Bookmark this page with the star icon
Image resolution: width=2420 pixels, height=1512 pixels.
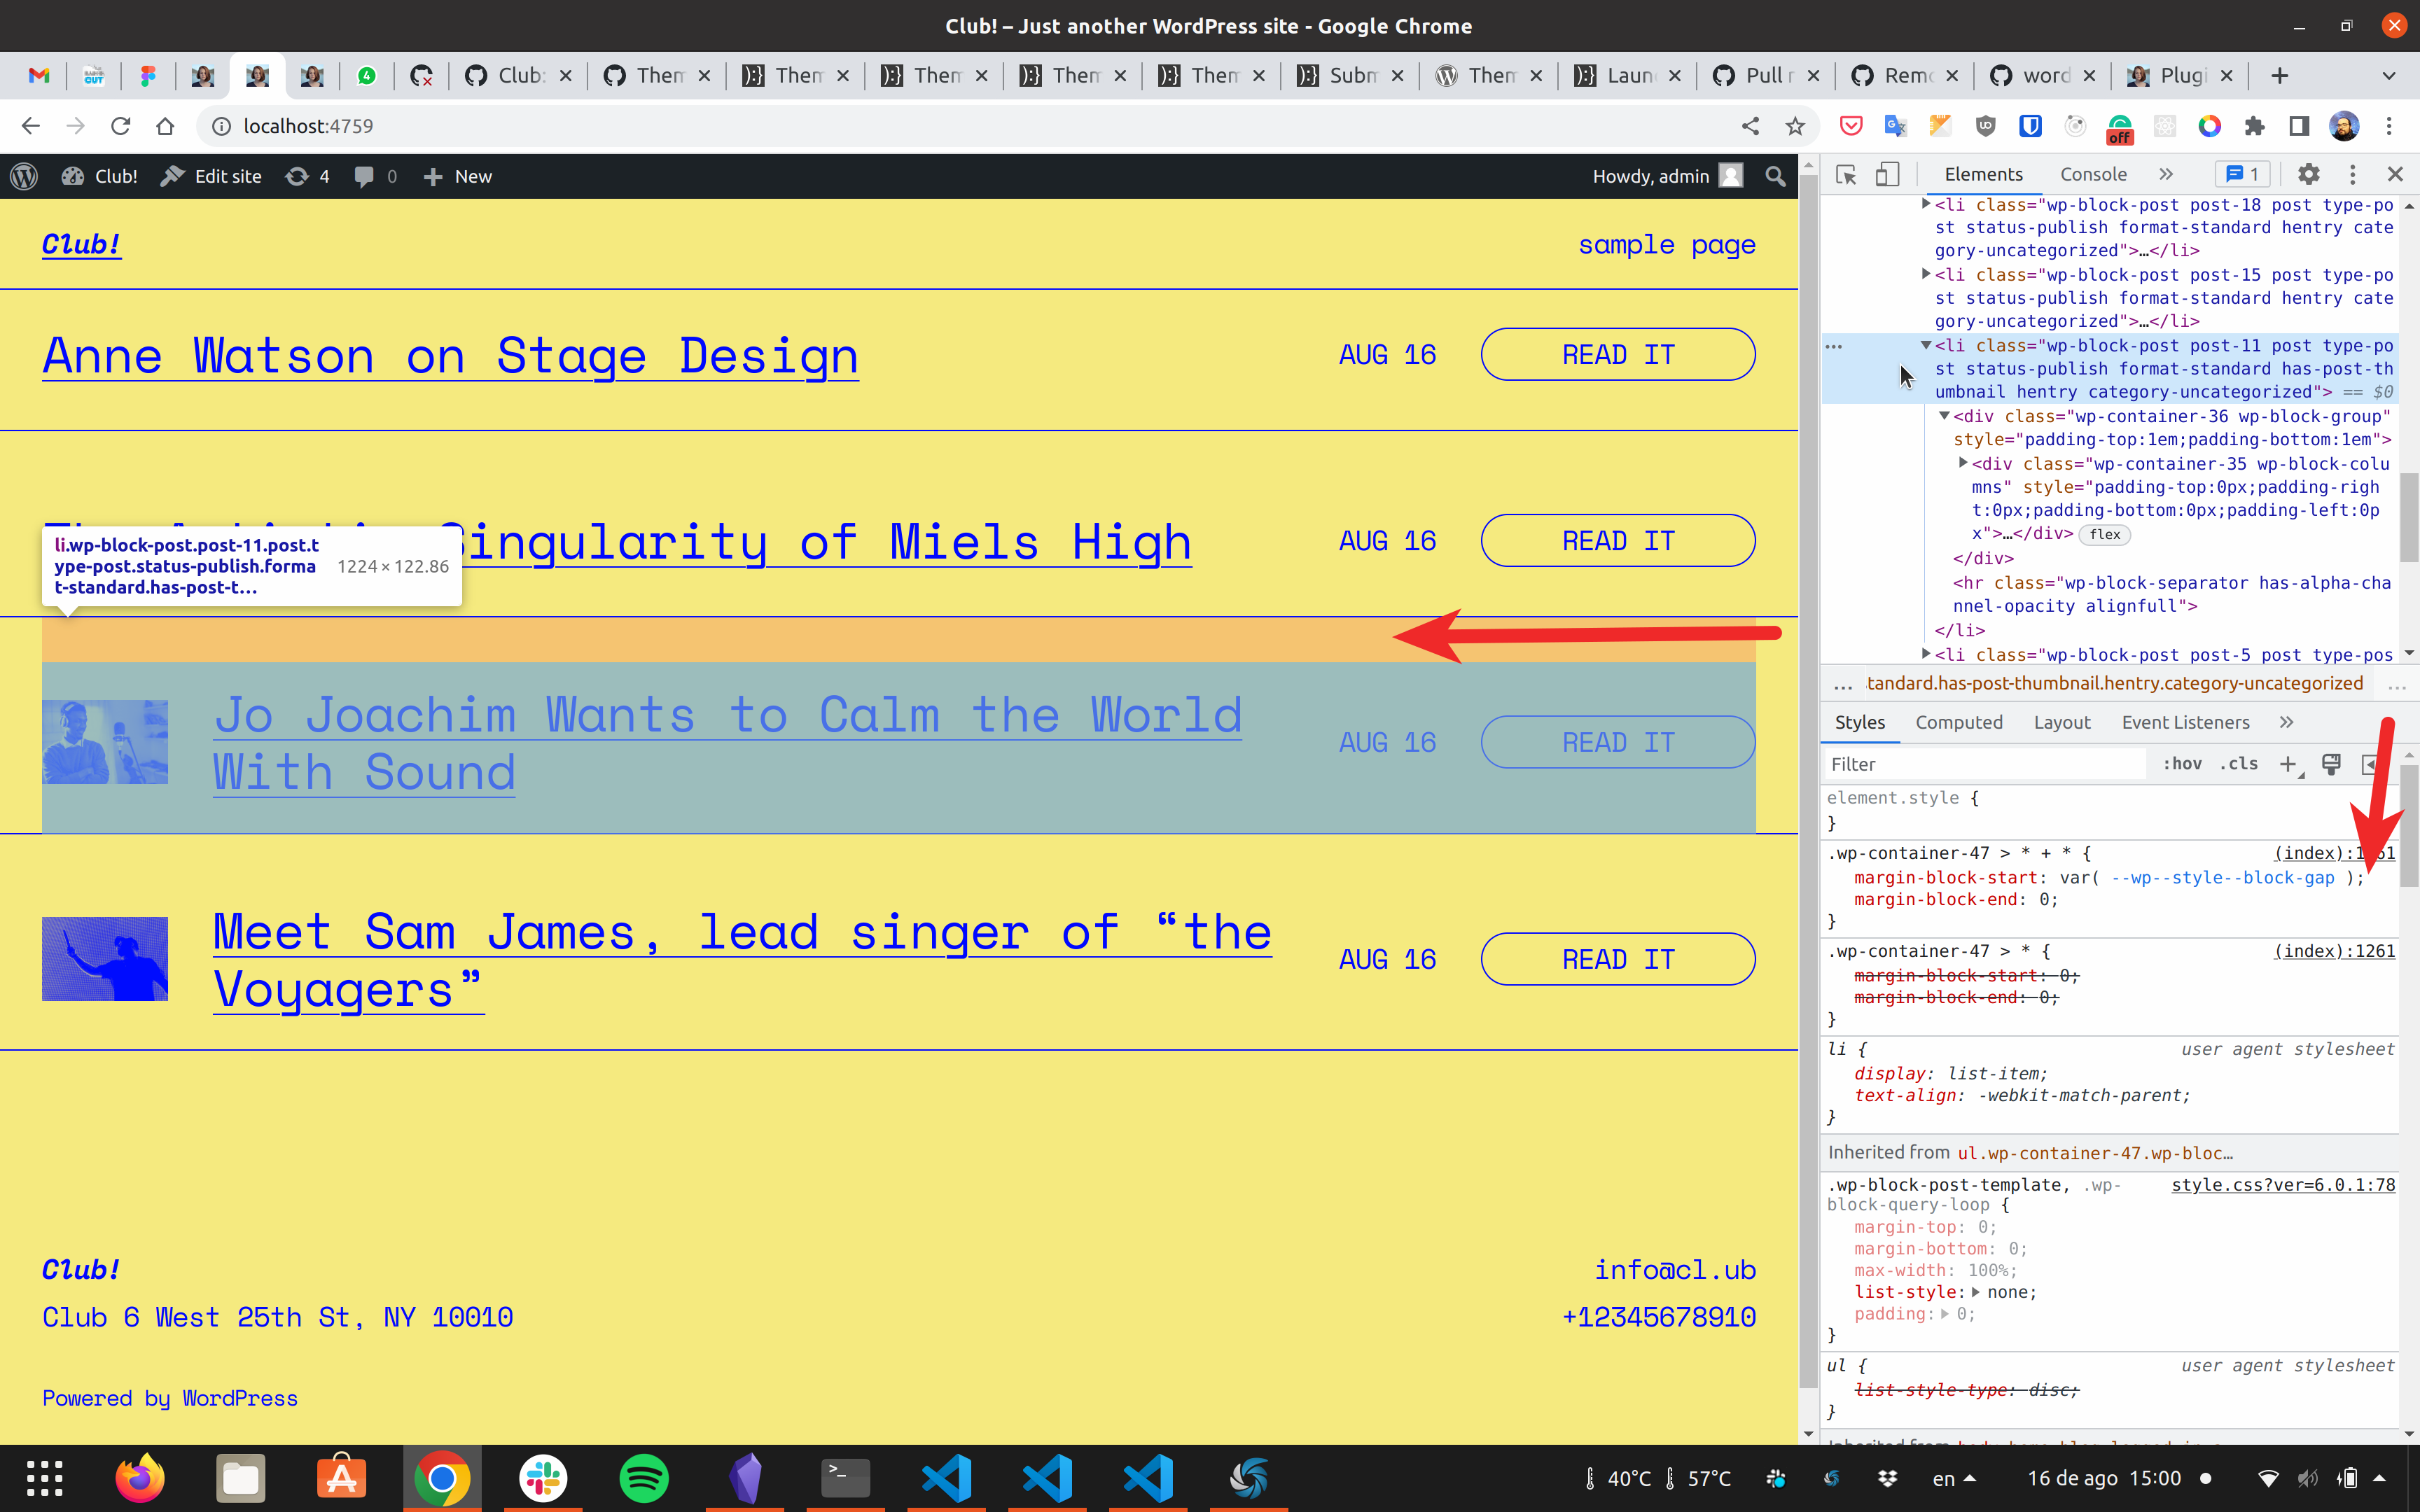click(1795, 126)
